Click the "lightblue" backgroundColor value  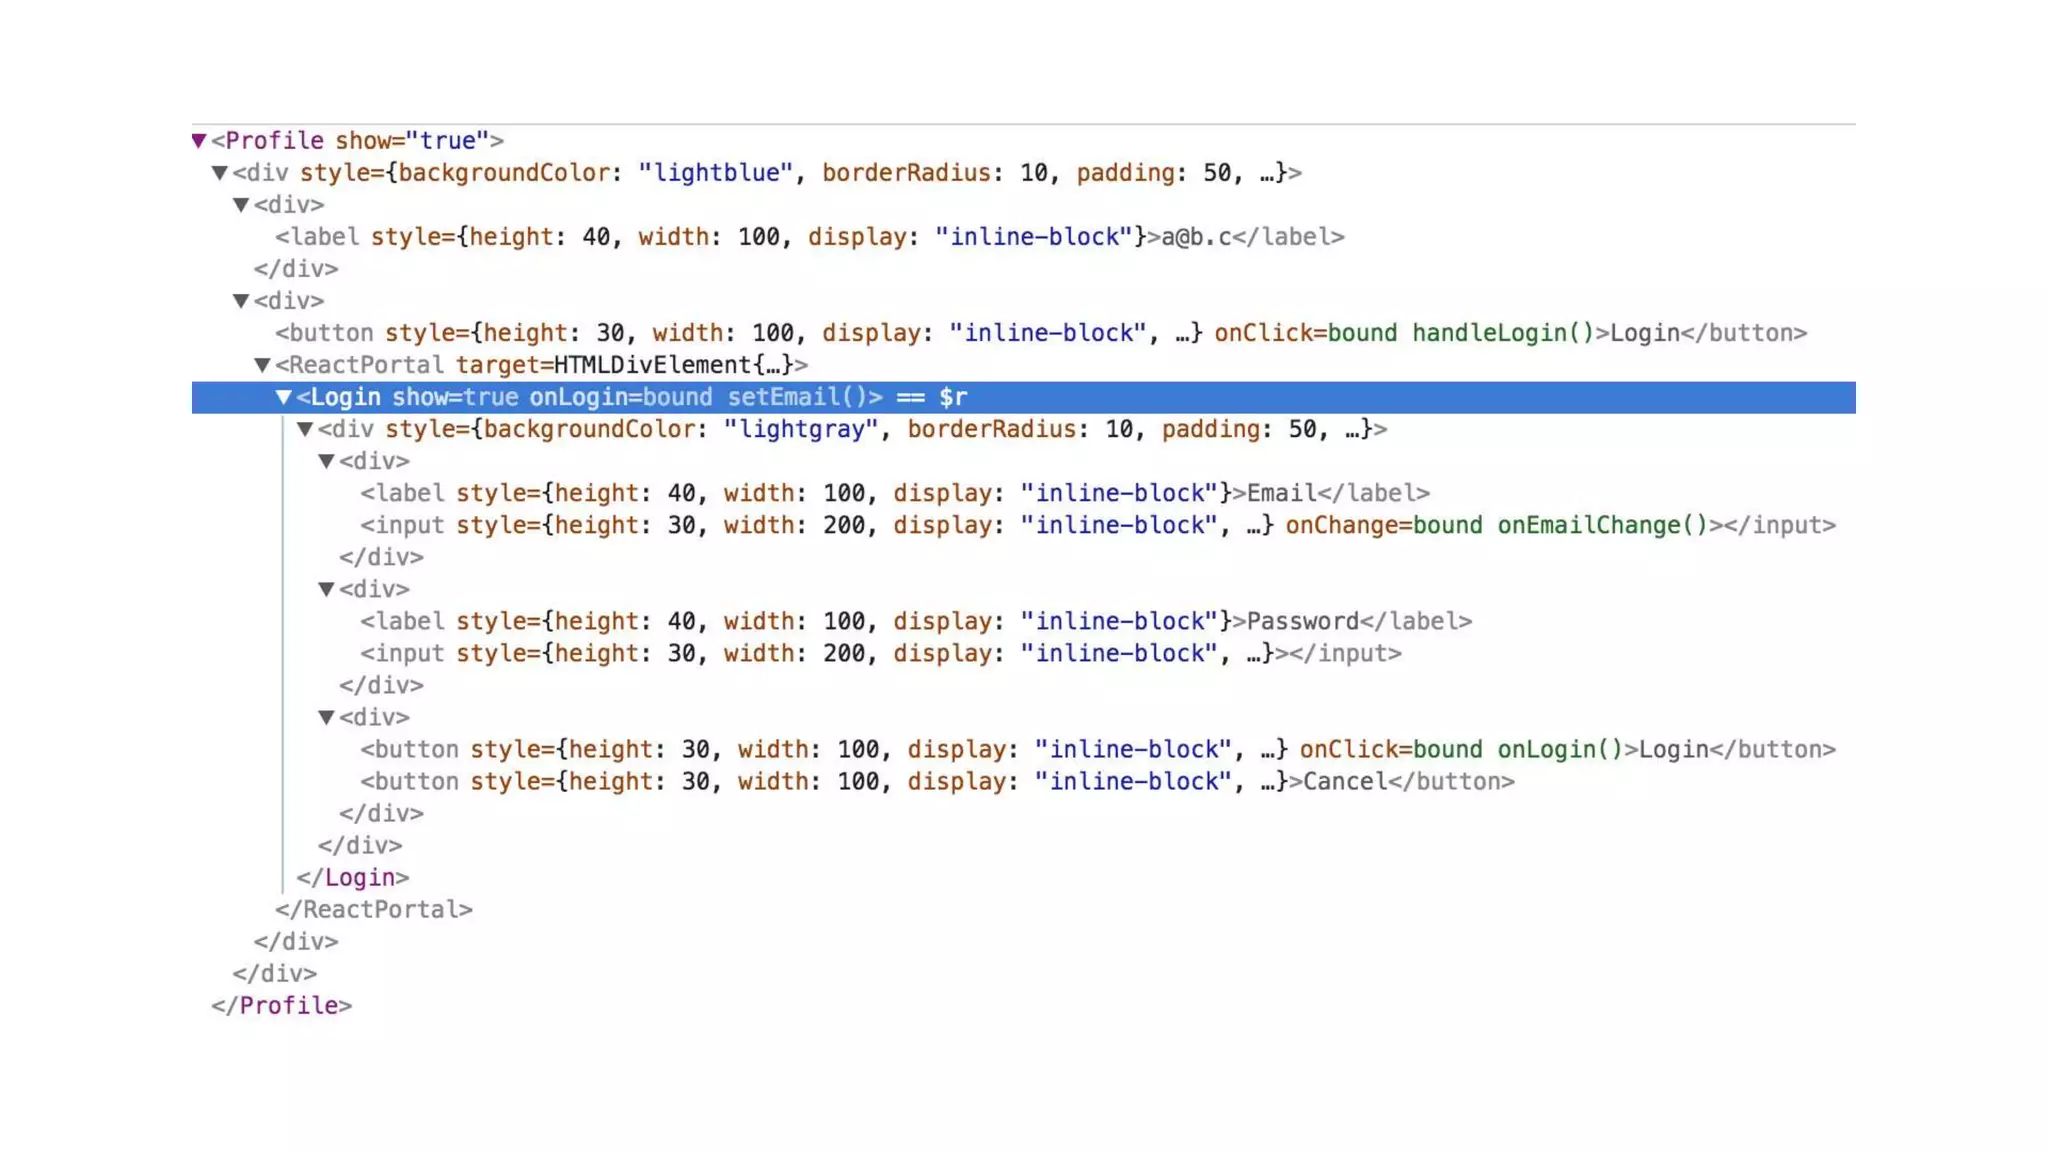[716, 173]
